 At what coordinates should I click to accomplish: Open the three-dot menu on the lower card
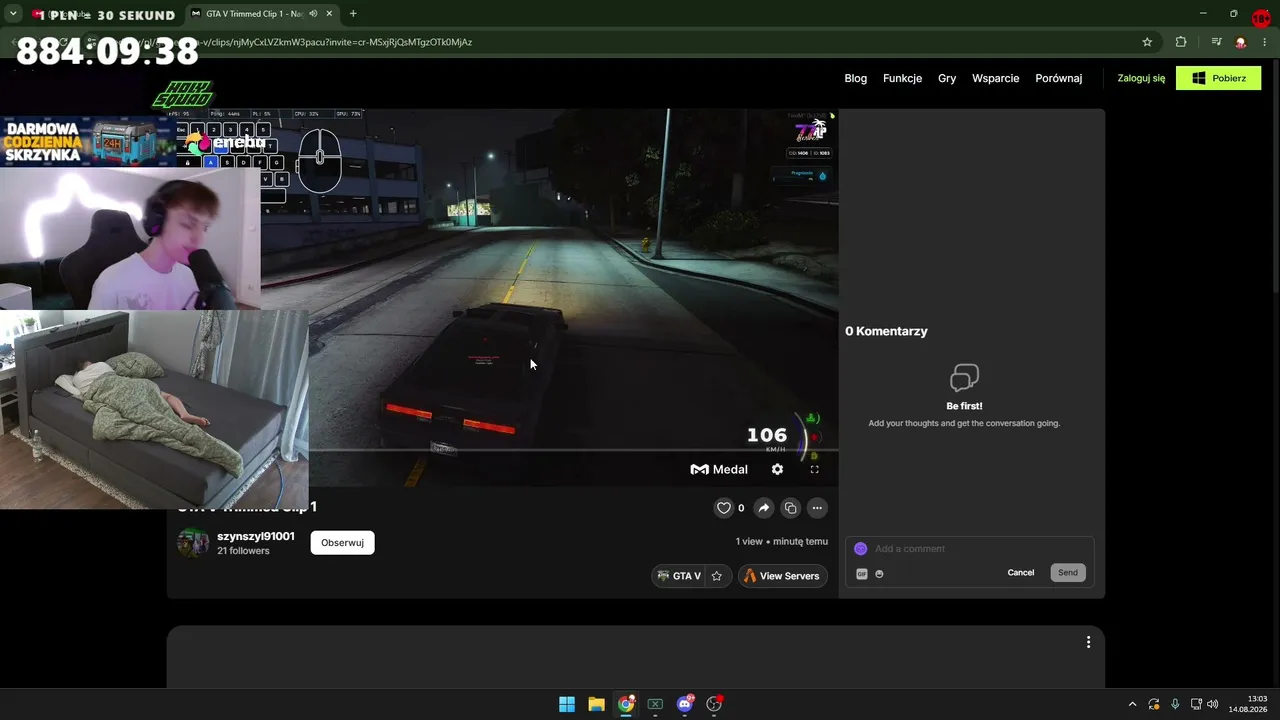pos(1088,642)
